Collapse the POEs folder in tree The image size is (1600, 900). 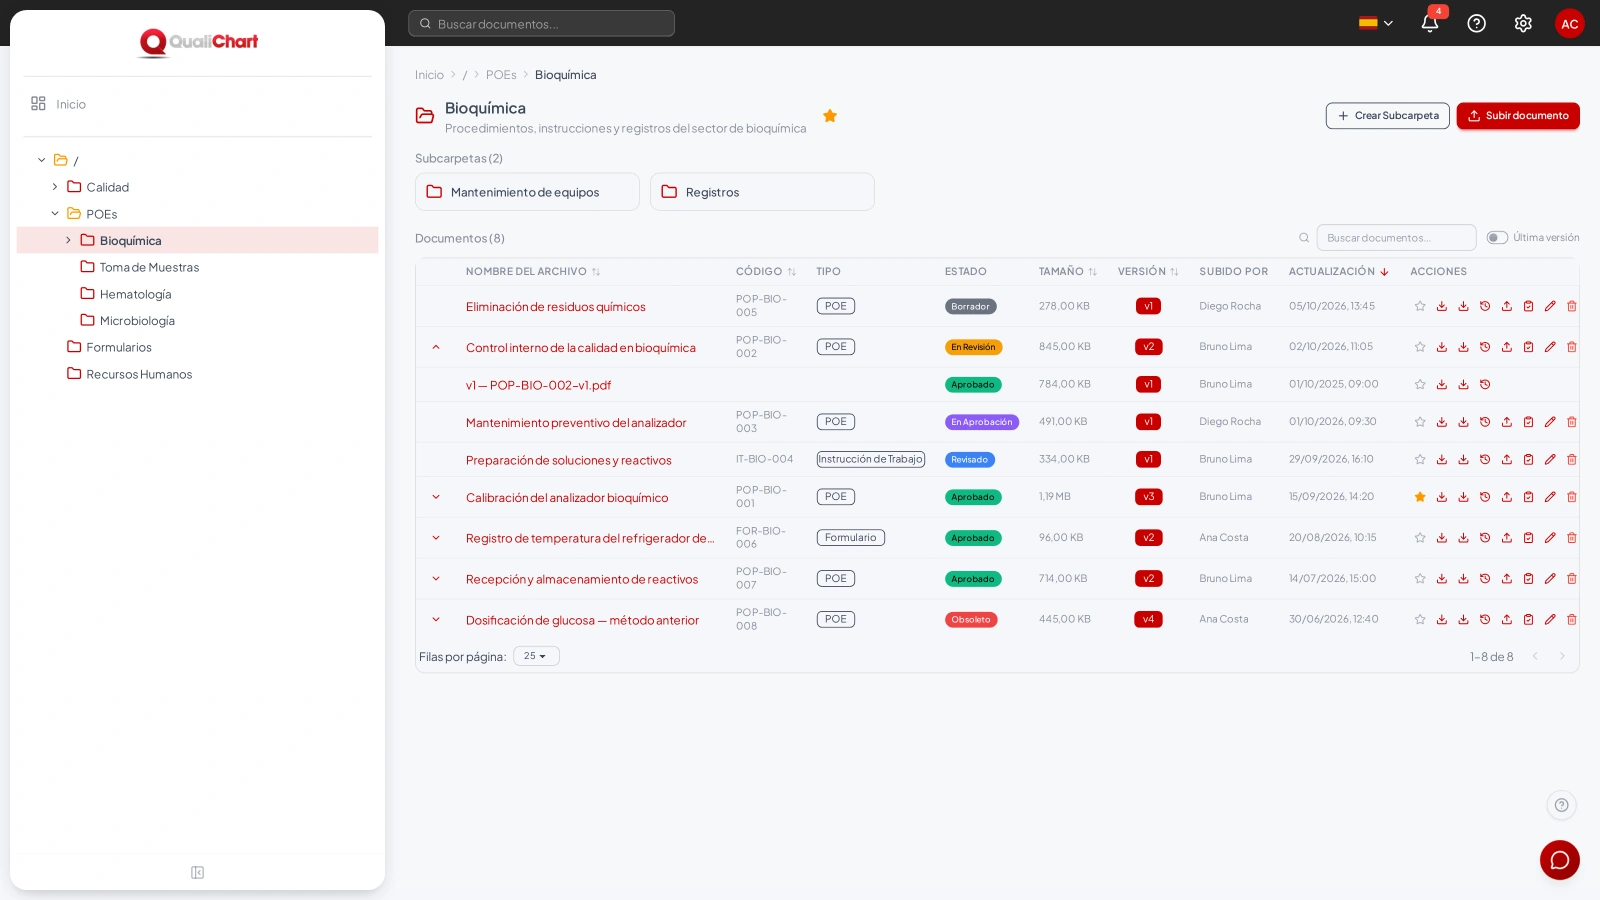pyautogui.click(x=55, y=214)
